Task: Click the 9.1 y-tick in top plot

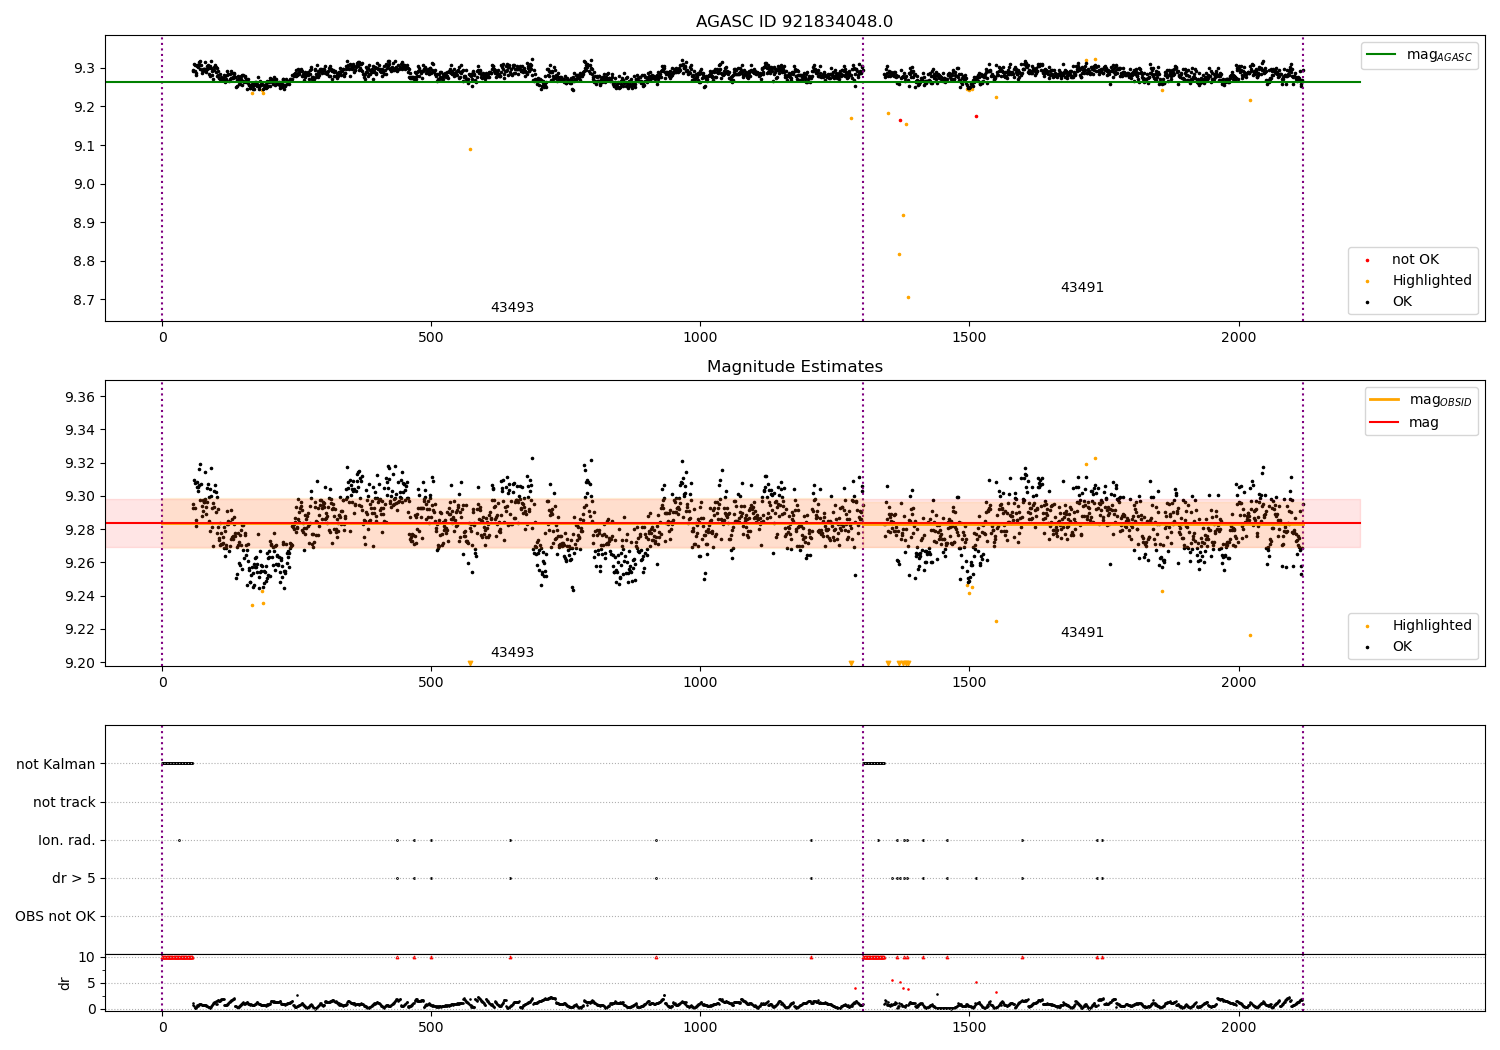Action: (x=84, y=146)
